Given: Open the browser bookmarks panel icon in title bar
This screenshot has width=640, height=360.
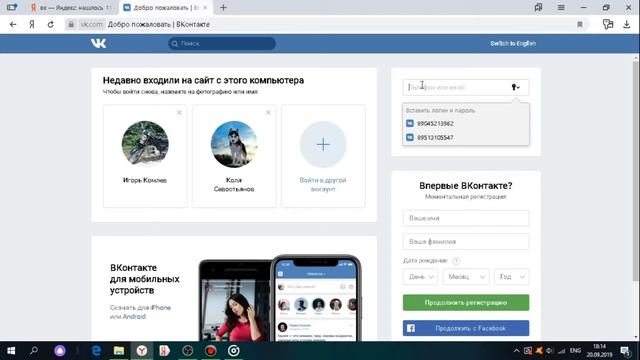Looking at the screenshot, I should click(x=538, y=7).
